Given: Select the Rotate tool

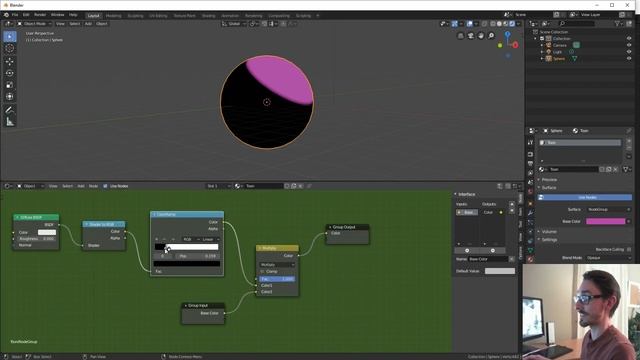Looking at the screenshot, I should (10, 73).
